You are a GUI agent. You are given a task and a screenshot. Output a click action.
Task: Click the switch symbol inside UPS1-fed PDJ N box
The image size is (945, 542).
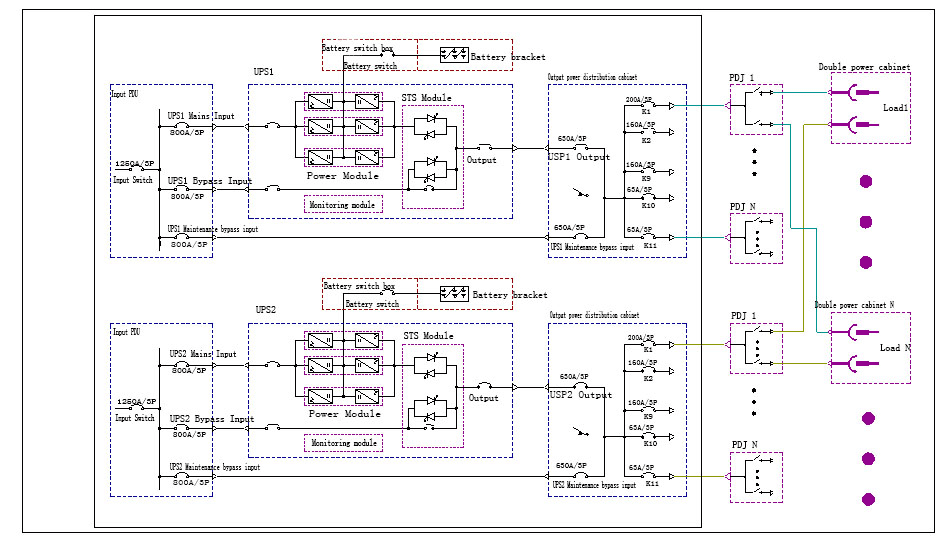[x=758, y=238]
